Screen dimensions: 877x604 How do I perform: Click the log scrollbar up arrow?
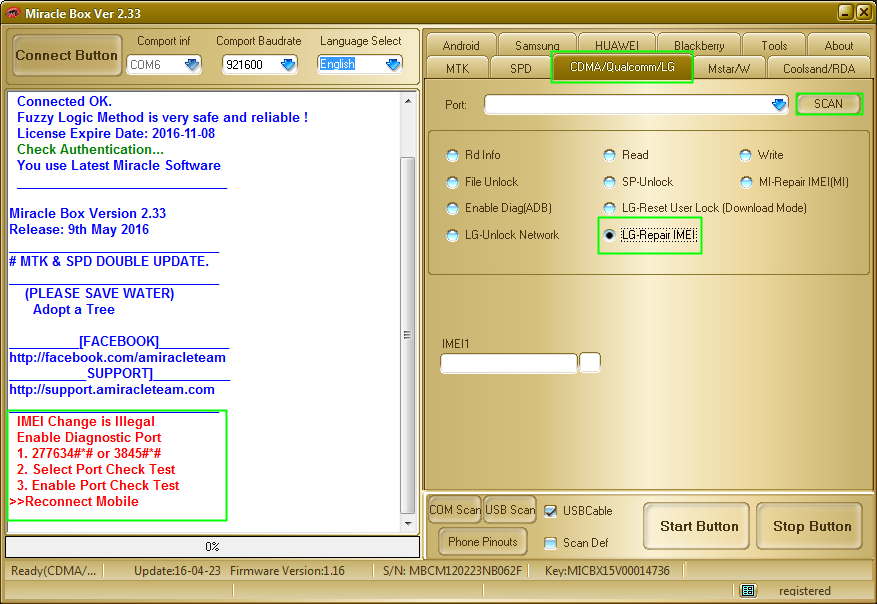pyautogui.click(x=408, y=101)
